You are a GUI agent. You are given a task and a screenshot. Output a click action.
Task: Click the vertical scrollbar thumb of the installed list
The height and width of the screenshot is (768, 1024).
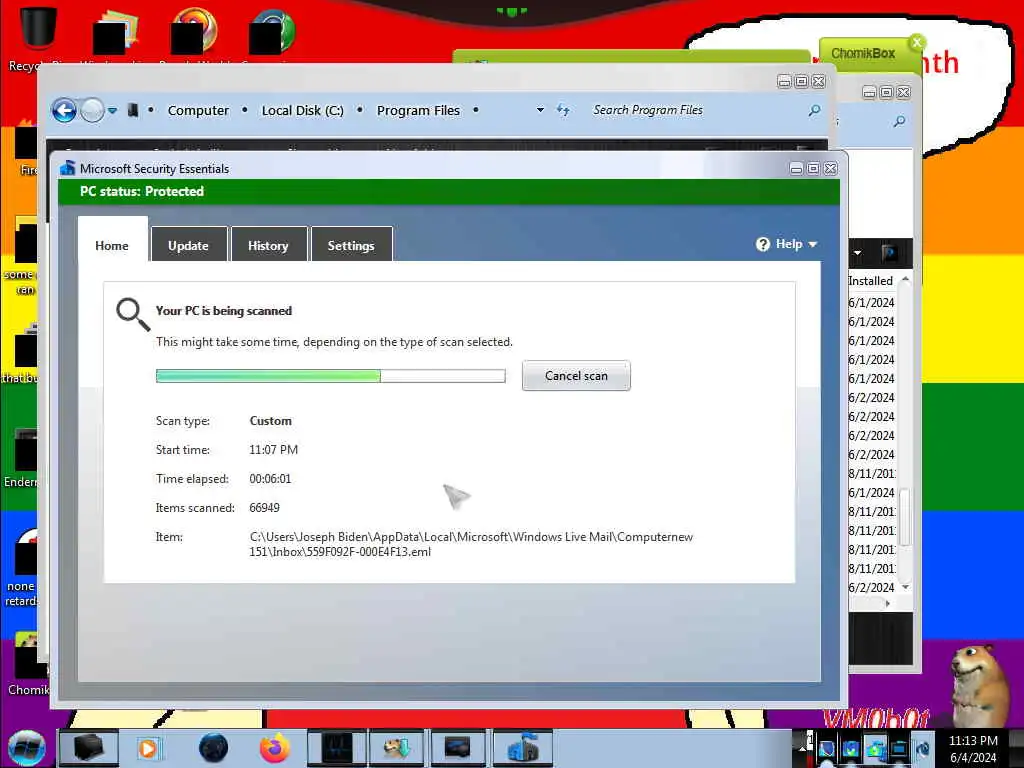coord(905,517)
